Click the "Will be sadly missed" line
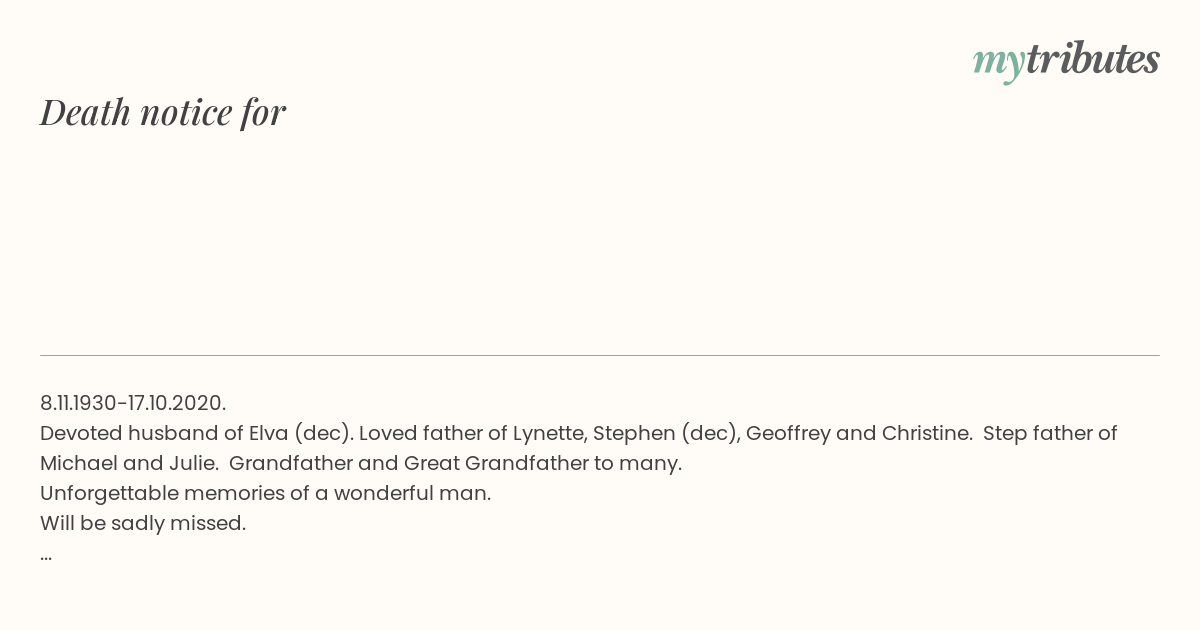This screenshot has width=1200, height=630. 143,523
